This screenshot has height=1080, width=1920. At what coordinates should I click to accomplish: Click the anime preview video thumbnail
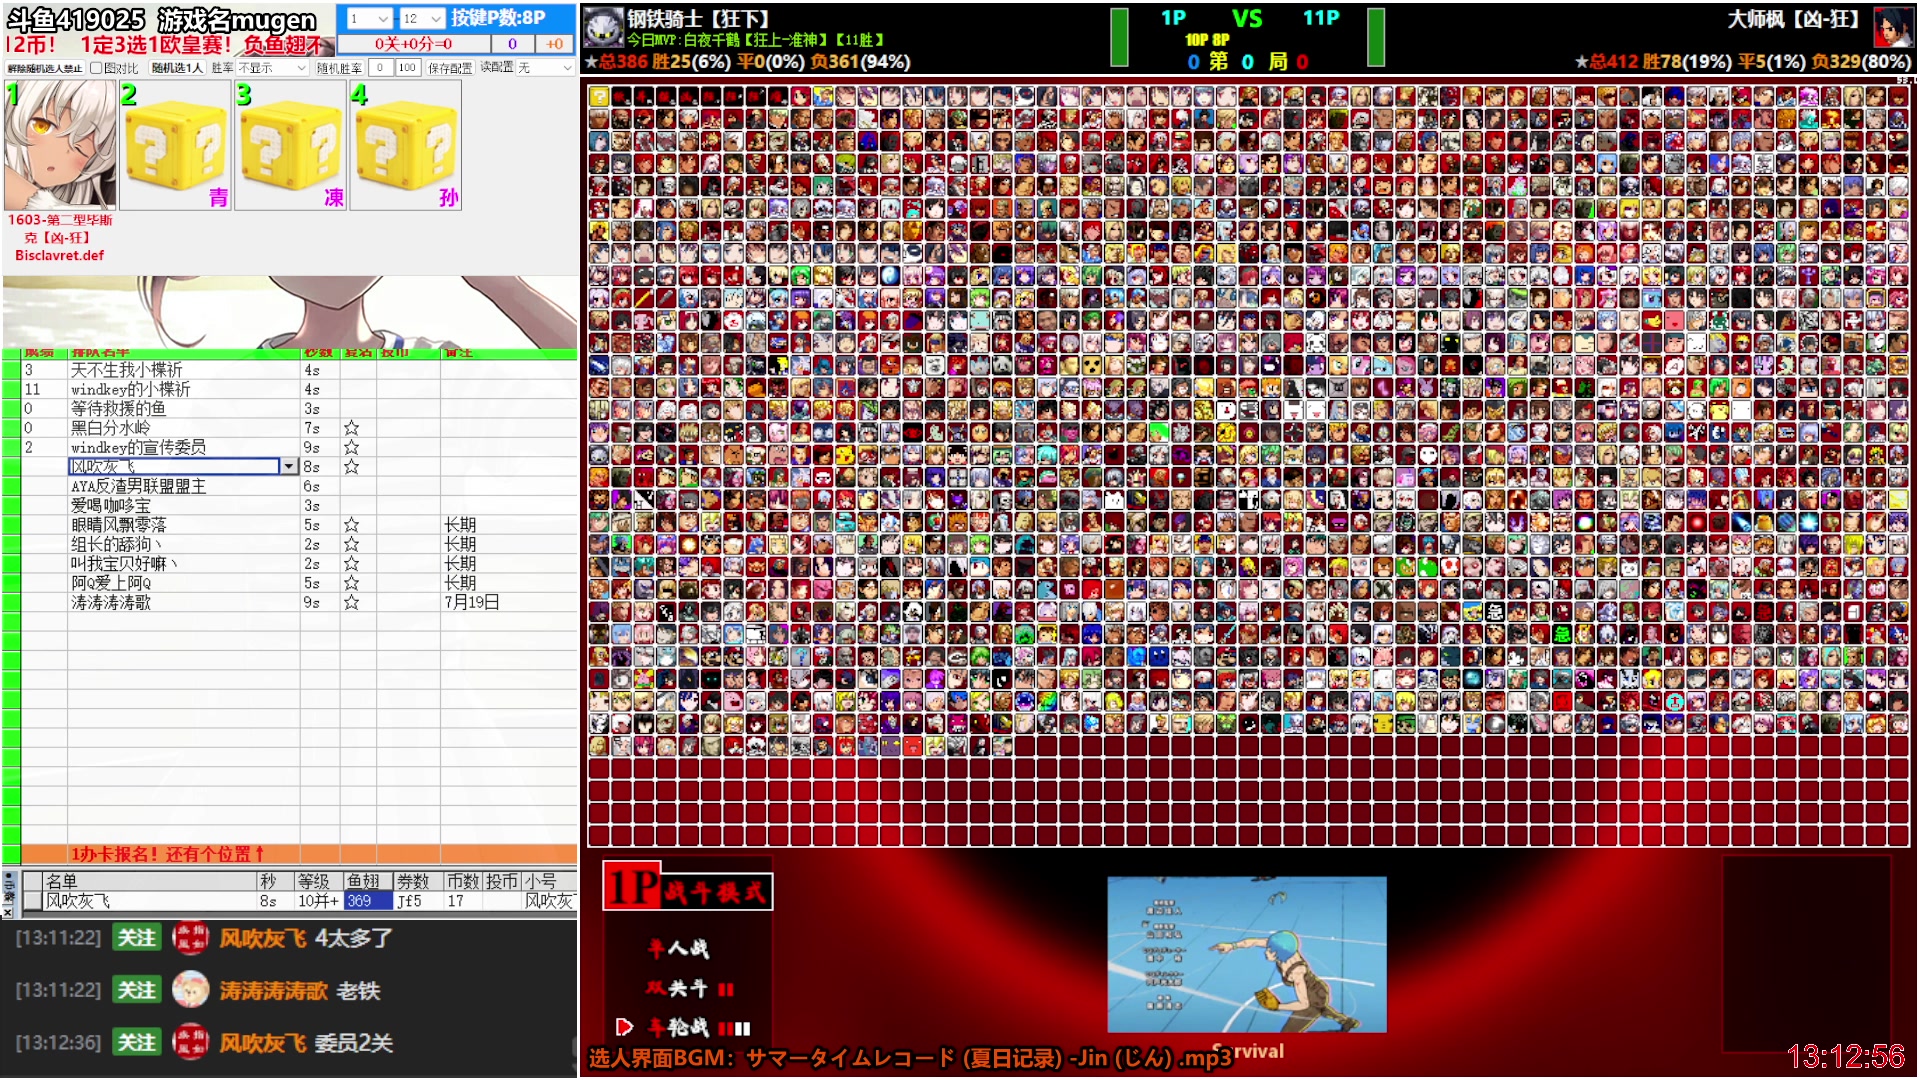(x=1246, y=954)
